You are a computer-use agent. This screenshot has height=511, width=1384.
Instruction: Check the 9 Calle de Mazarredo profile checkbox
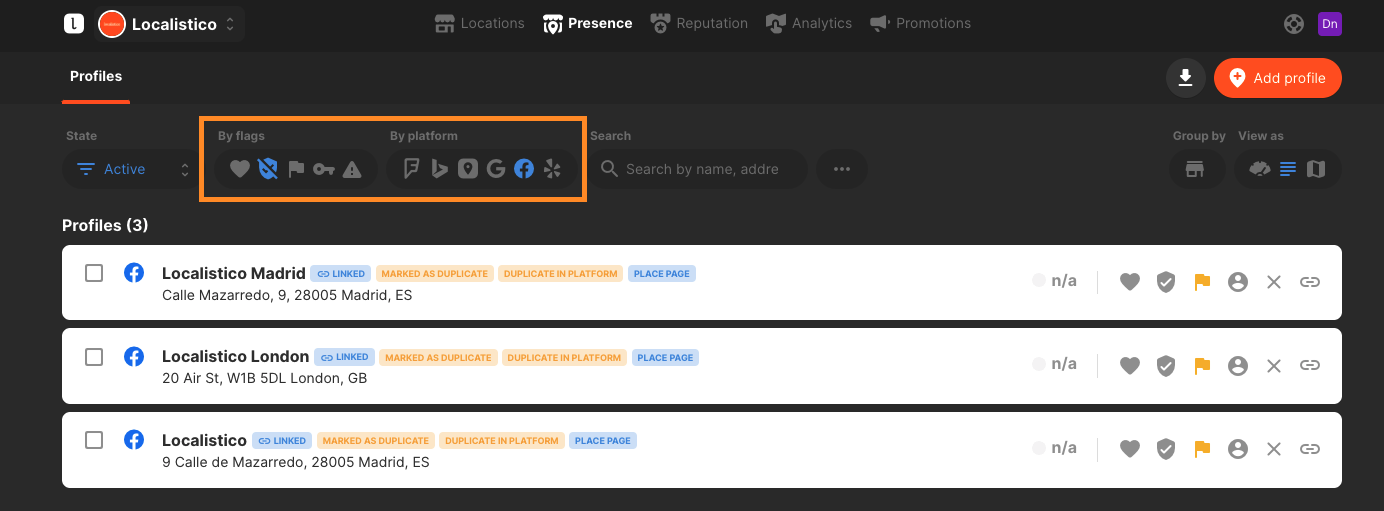pyautogui.click(x=94, y=440)
